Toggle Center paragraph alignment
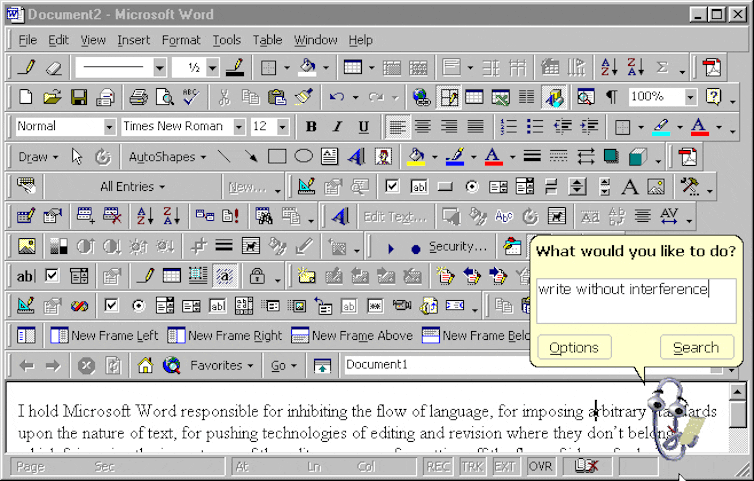Image resolution: width=754 pixels, height=481 pixels. pos(423,127)
